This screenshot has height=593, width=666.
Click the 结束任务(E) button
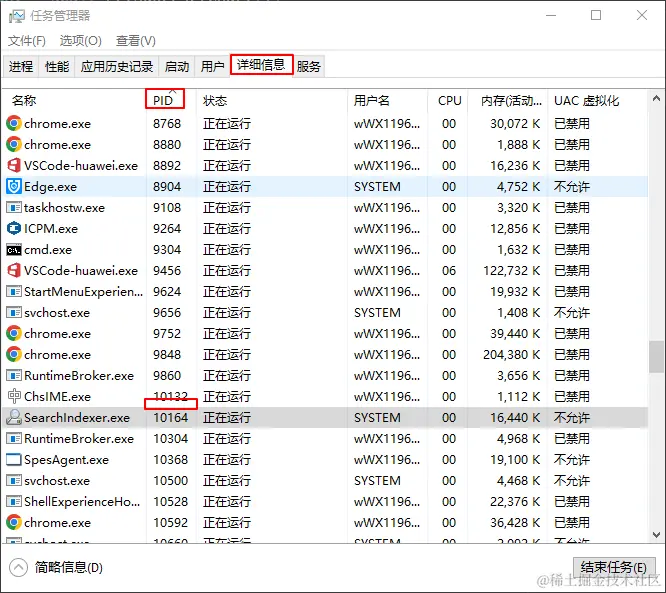614,568
